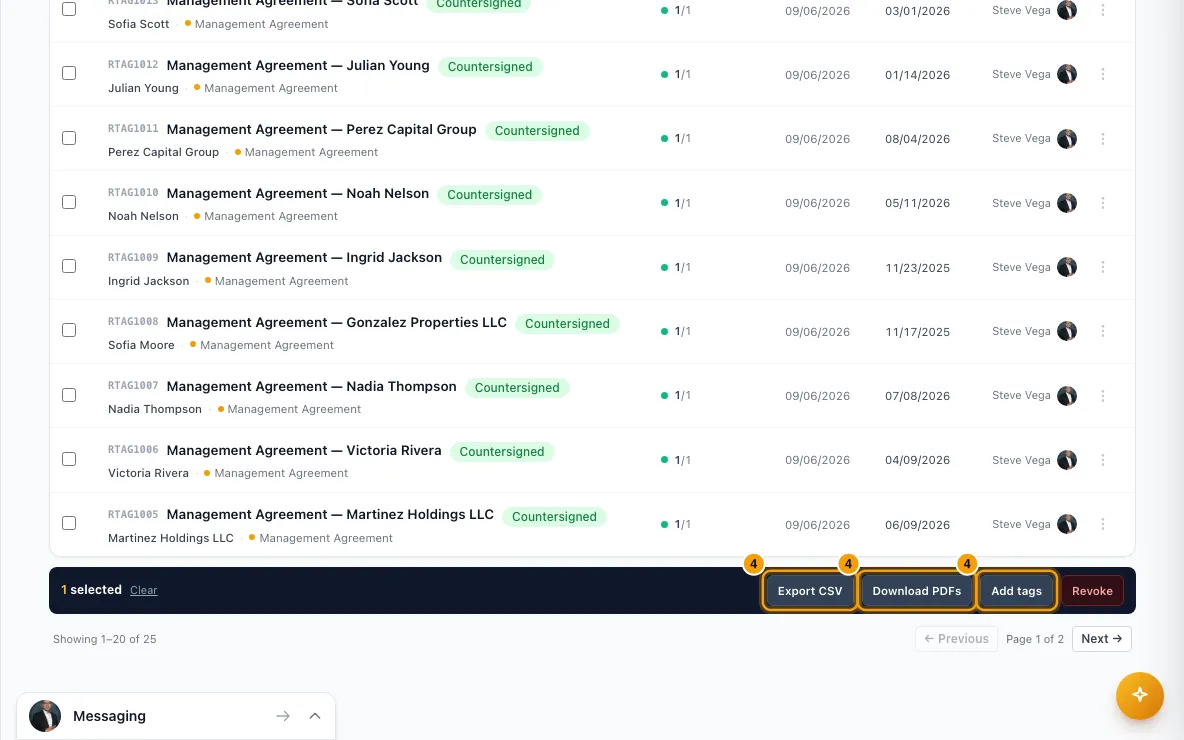Clear the current selection
Image resolution: width=1184 pixels, height=740 pixels.
[x=143, y=590]
